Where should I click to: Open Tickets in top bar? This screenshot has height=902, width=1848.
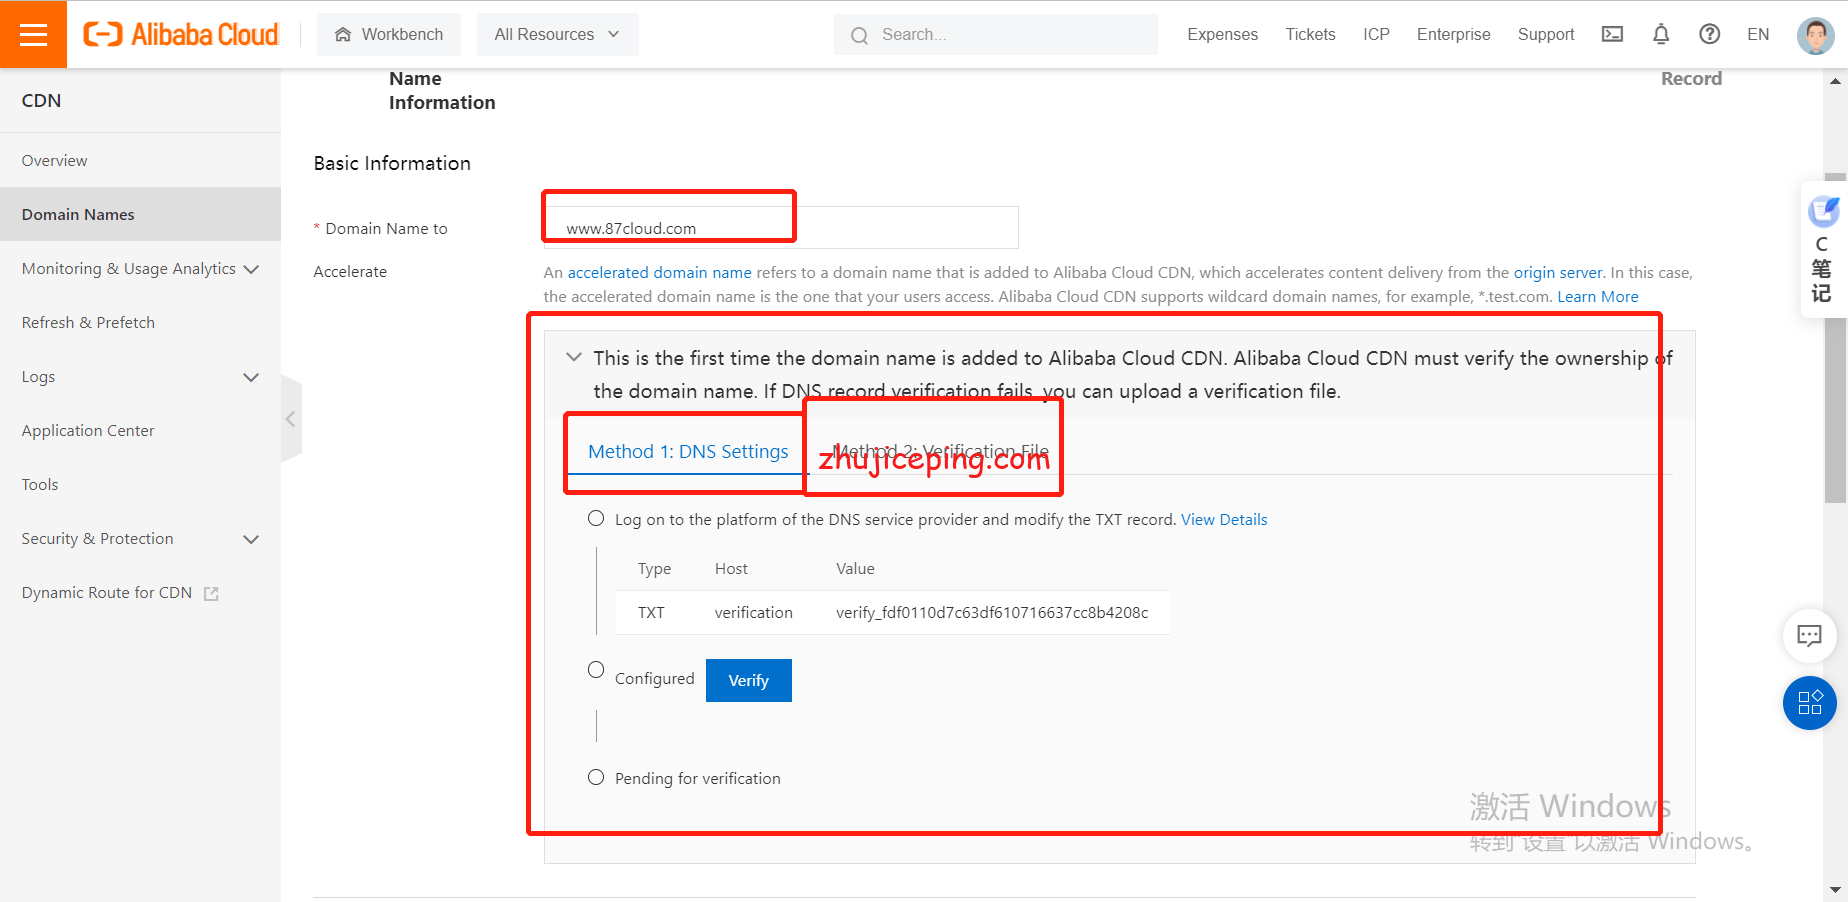(x=1310, y=34)
